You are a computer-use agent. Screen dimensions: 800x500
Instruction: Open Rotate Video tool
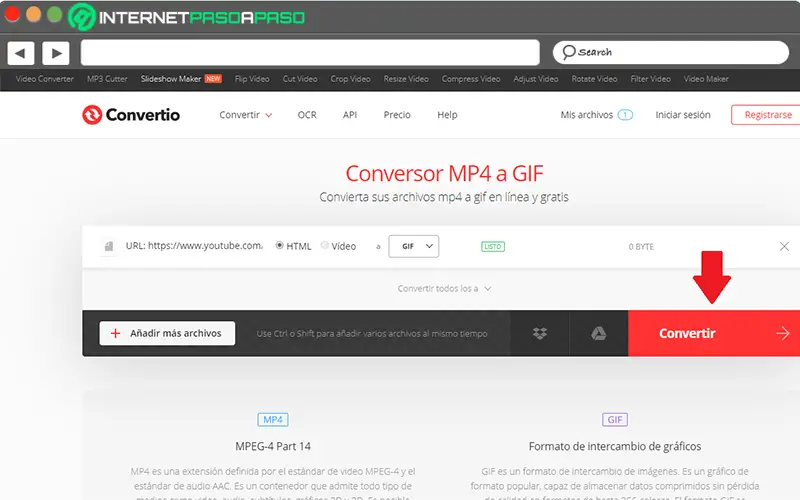(x=594, y=79)
